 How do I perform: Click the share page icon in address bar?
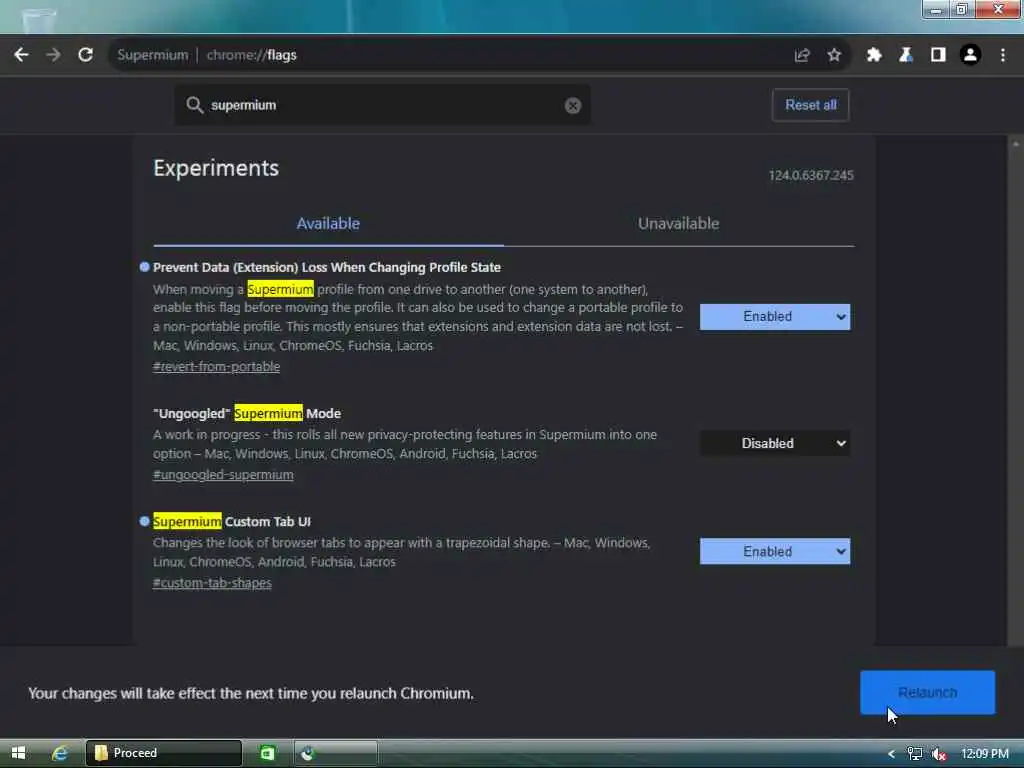click(802, 55)
